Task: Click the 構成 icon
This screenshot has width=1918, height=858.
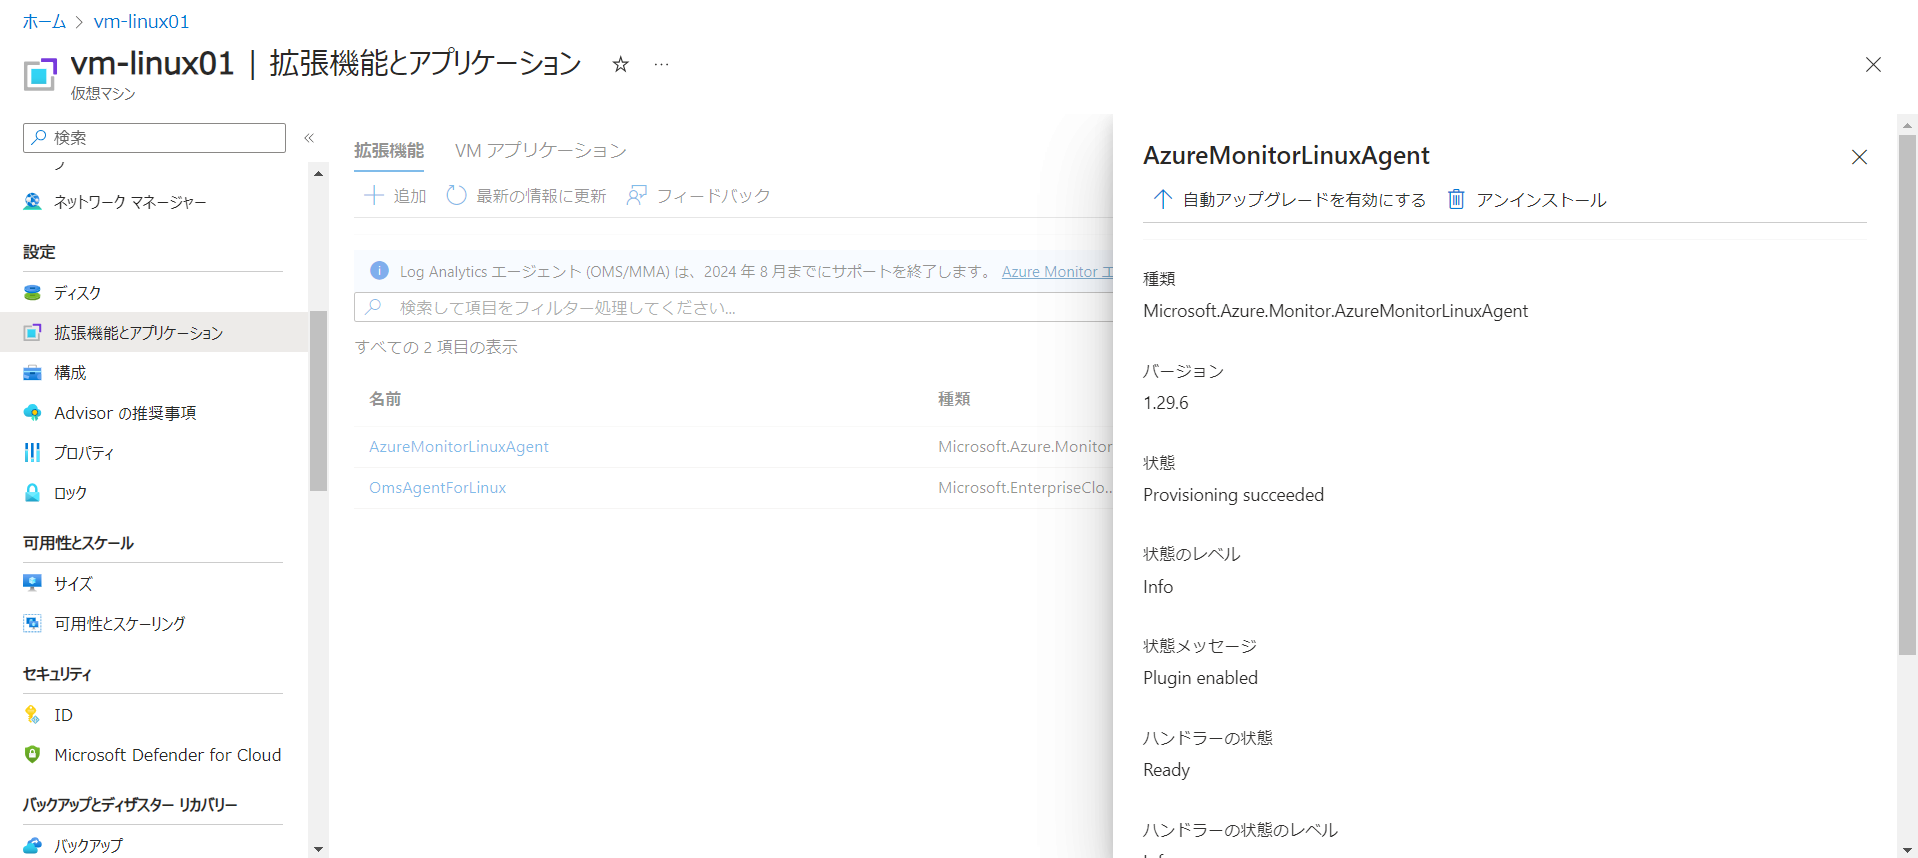Action: pyautogui.click(x=33, y=372)
